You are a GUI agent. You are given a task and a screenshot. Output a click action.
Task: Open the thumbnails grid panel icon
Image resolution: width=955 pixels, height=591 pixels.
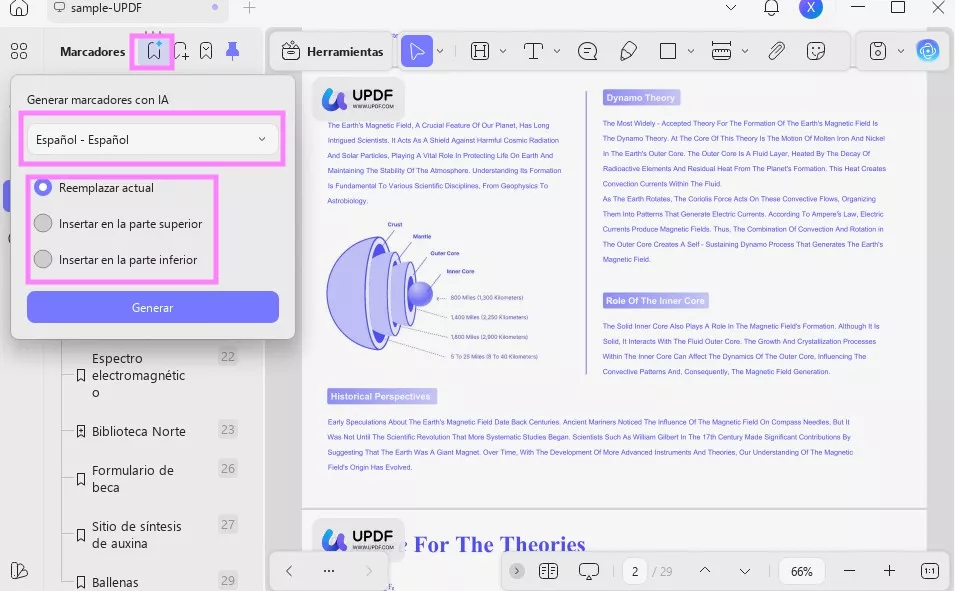(x=19, y=51)
